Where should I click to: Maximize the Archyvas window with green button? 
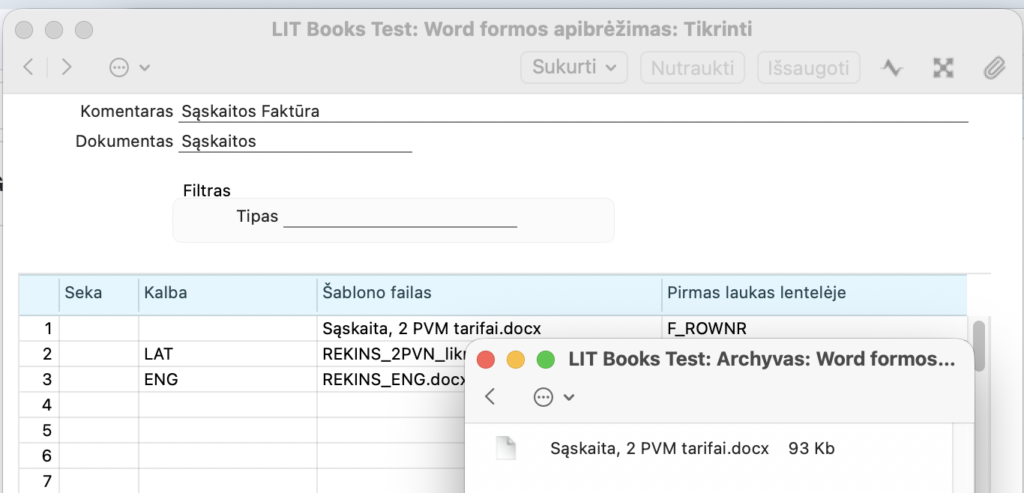coord(545,359)
